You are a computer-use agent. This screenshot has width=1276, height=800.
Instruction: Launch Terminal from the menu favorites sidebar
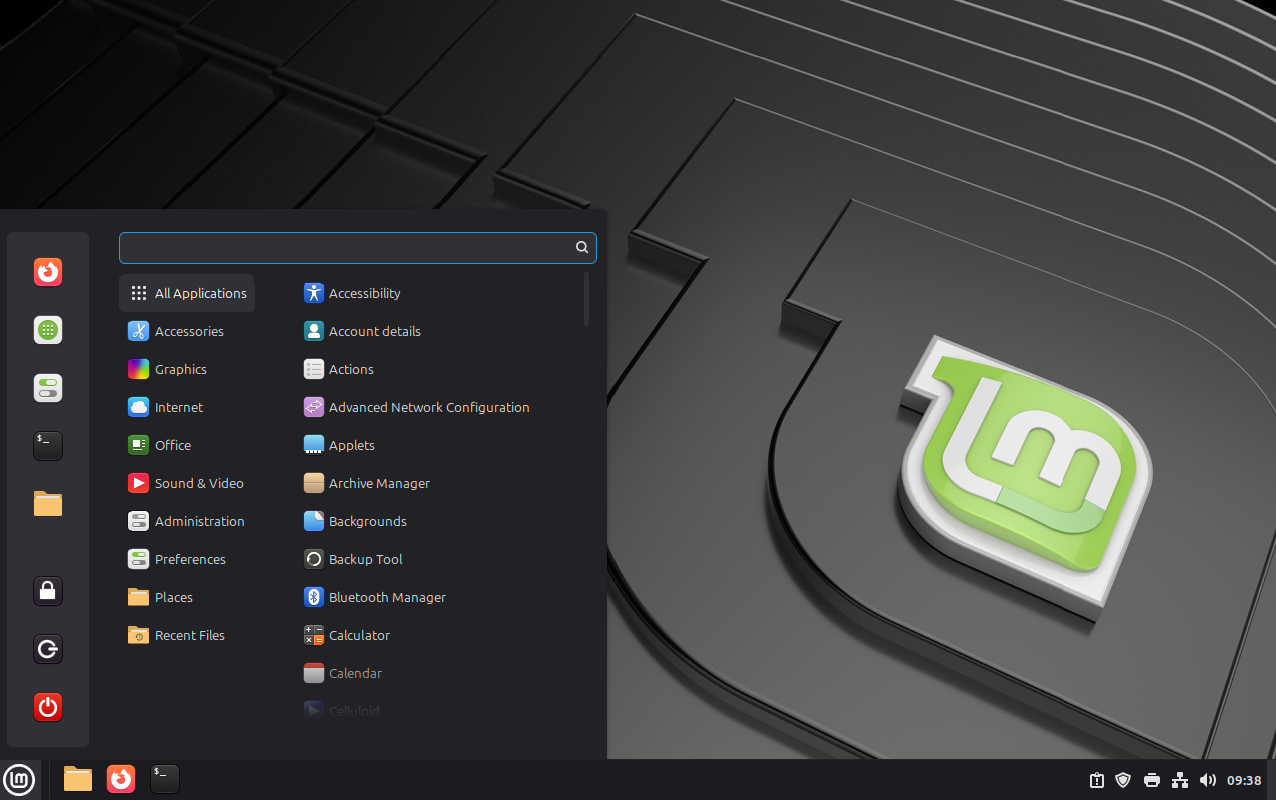48,446
